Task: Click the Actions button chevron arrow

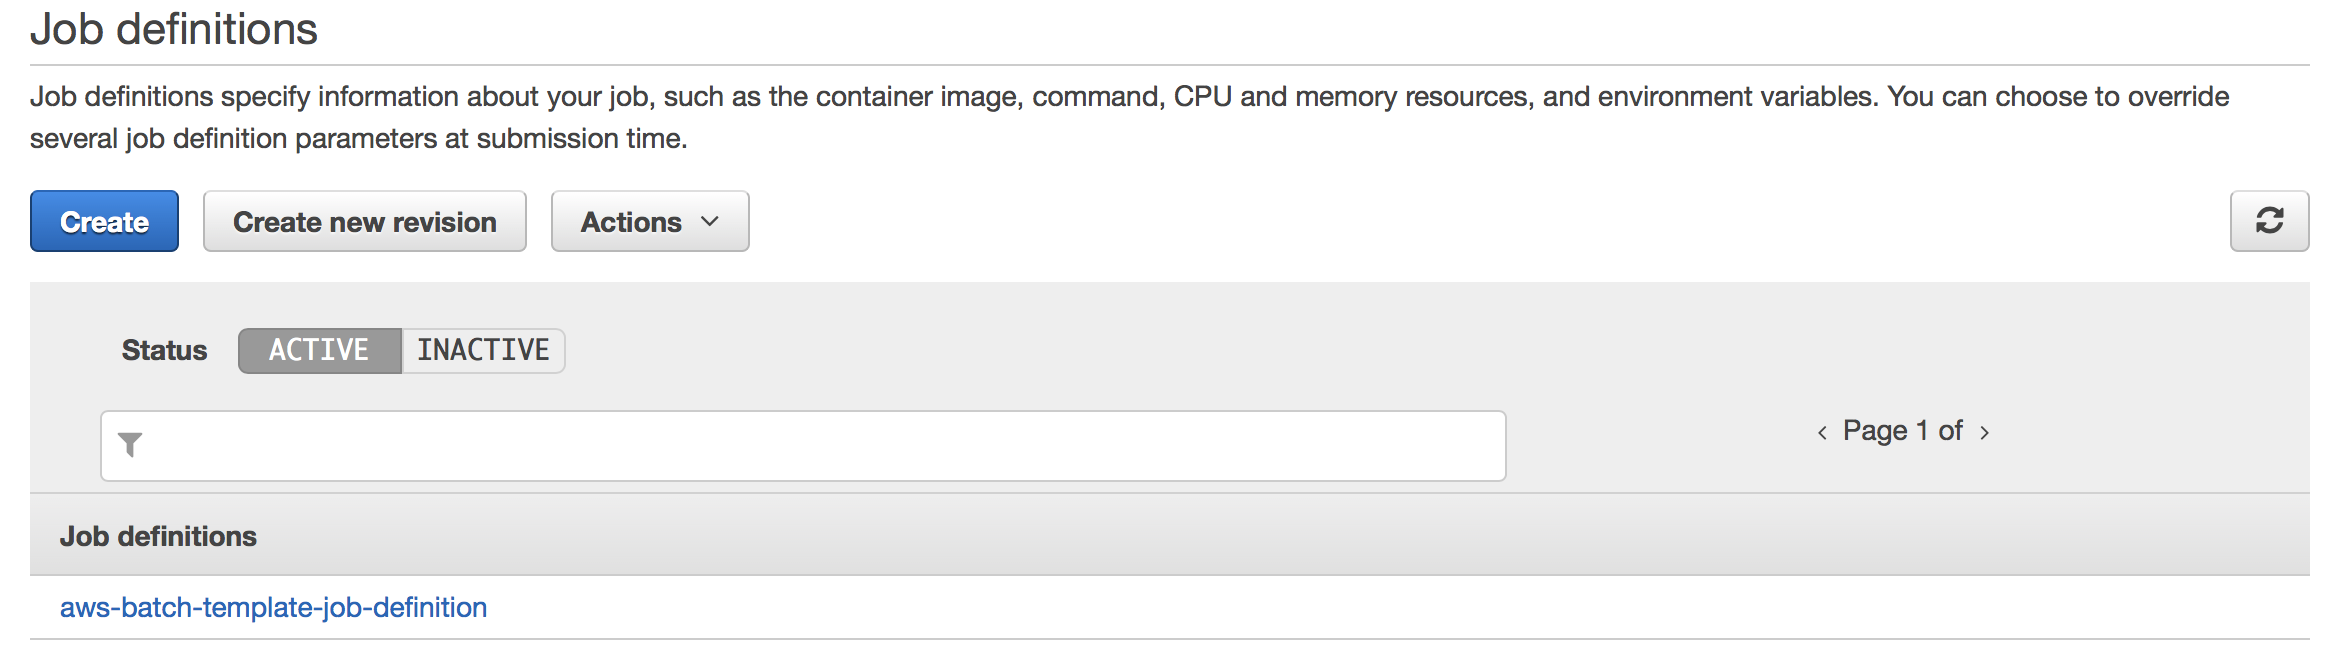Action: tap(710, 221)
